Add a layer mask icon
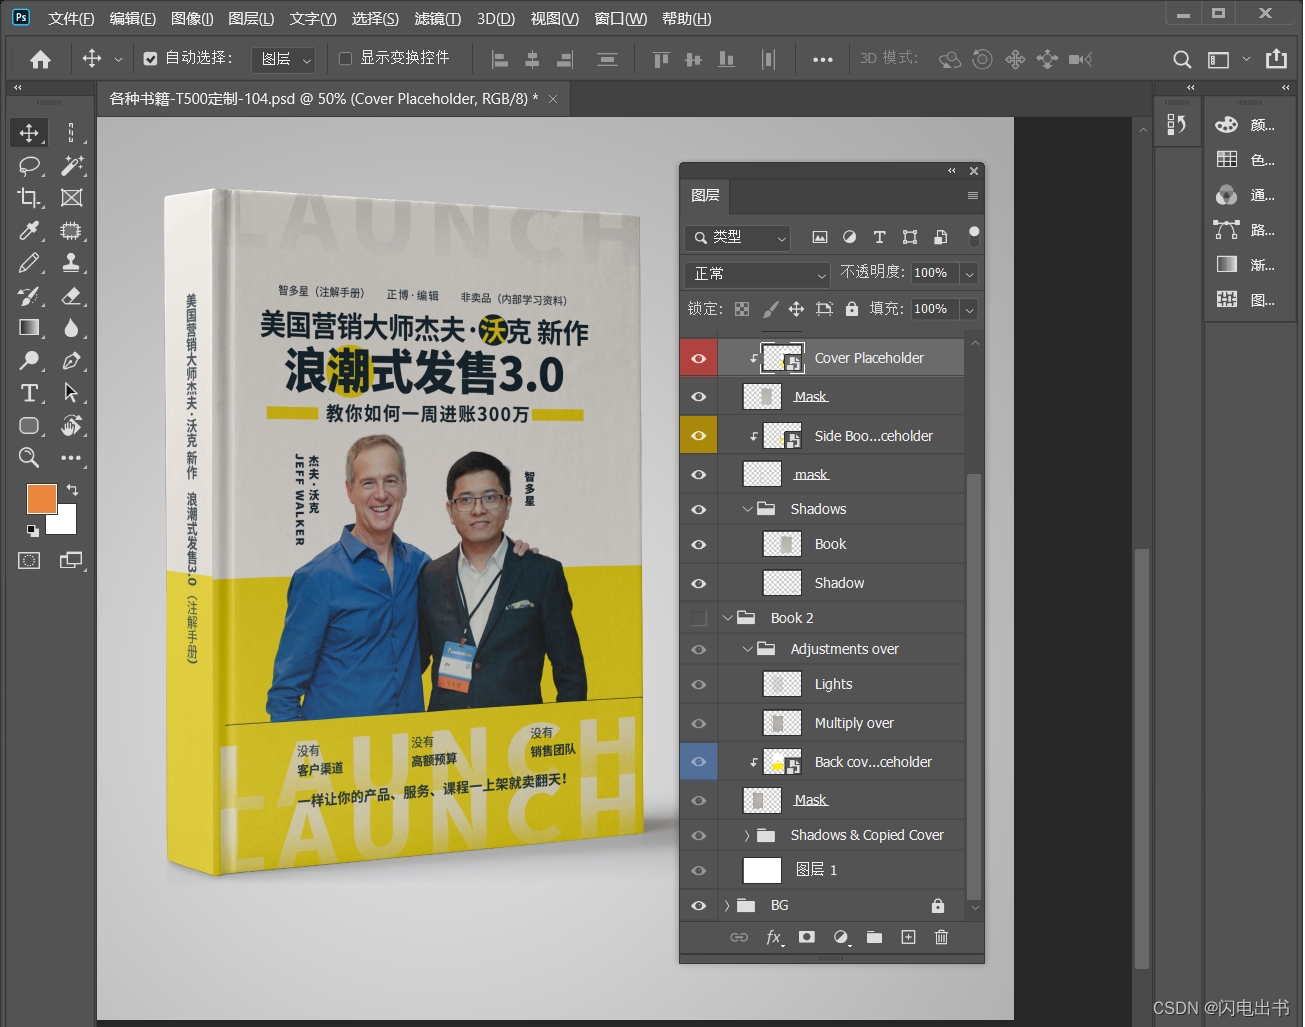 pos(807,937)
